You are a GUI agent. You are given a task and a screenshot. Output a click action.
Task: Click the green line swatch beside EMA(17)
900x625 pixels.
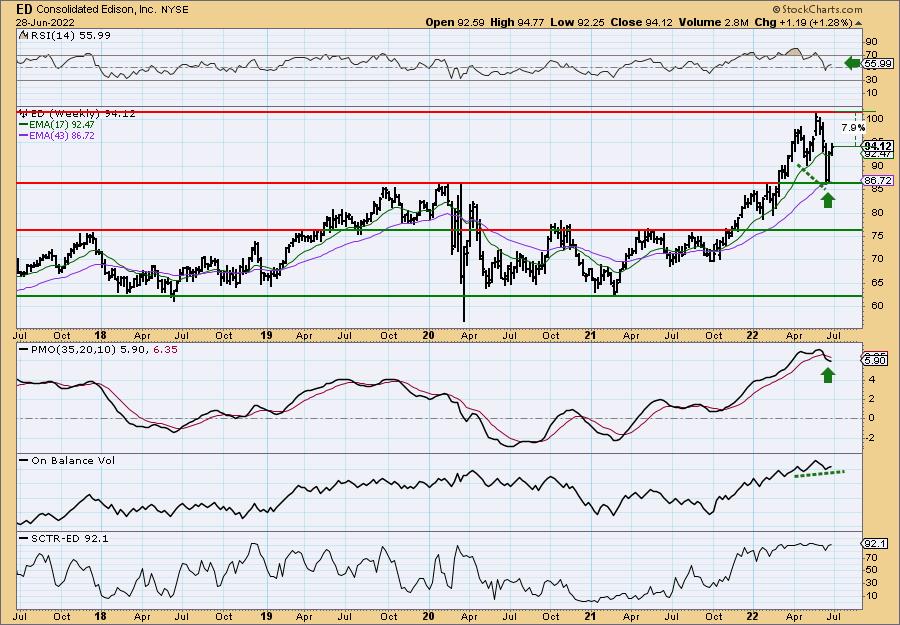click(x=24, y=125)
